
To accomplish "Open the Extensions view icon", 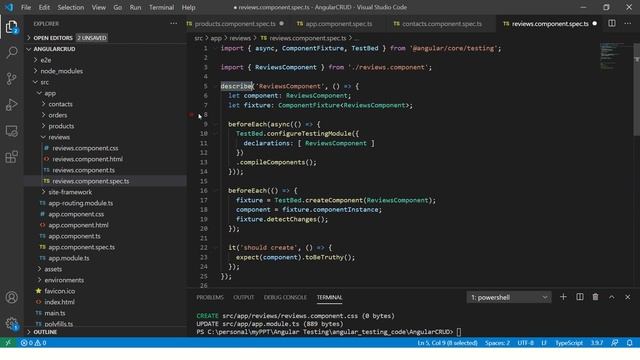I will [11, 157].
